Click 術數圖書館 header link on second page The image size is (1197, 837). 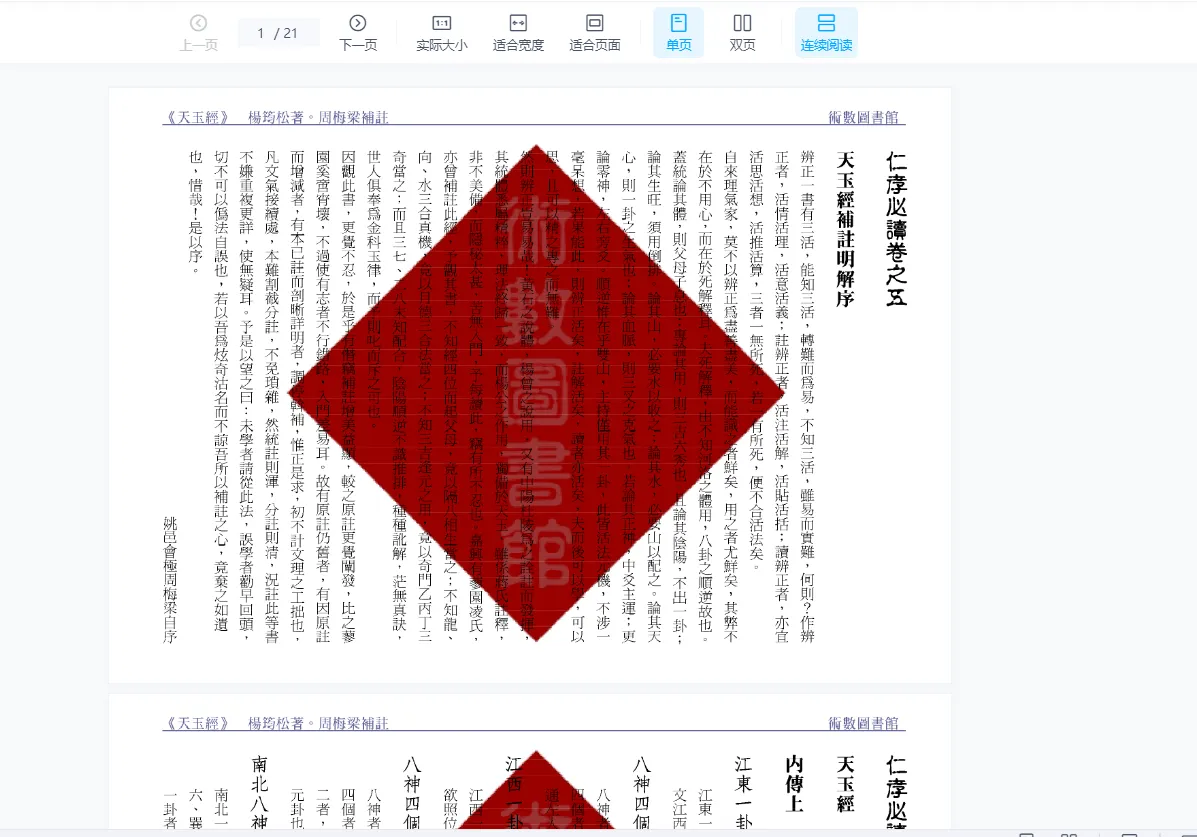[863, 723]
